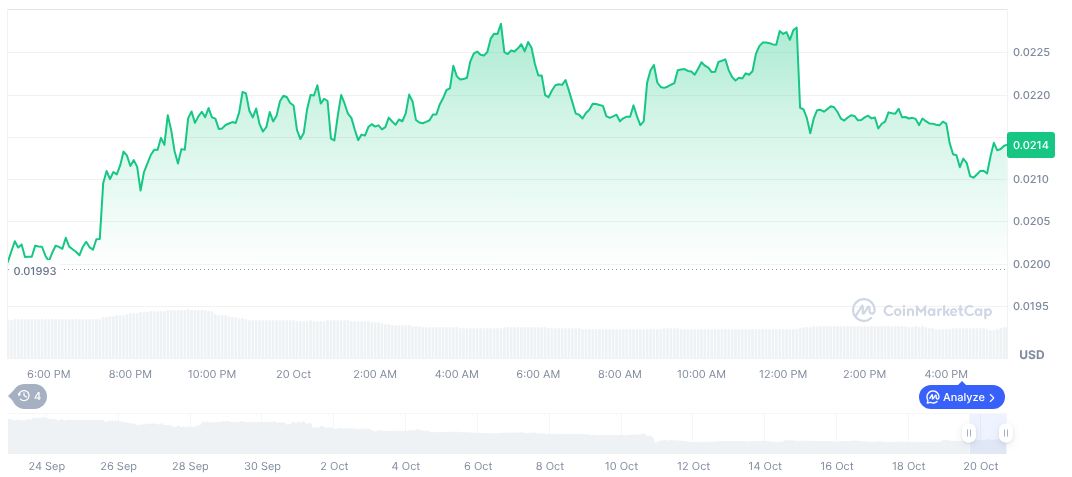Click the 0.01993 opening price label
This screenshot has height=477, width=1072.
click(x=35, y=271)
